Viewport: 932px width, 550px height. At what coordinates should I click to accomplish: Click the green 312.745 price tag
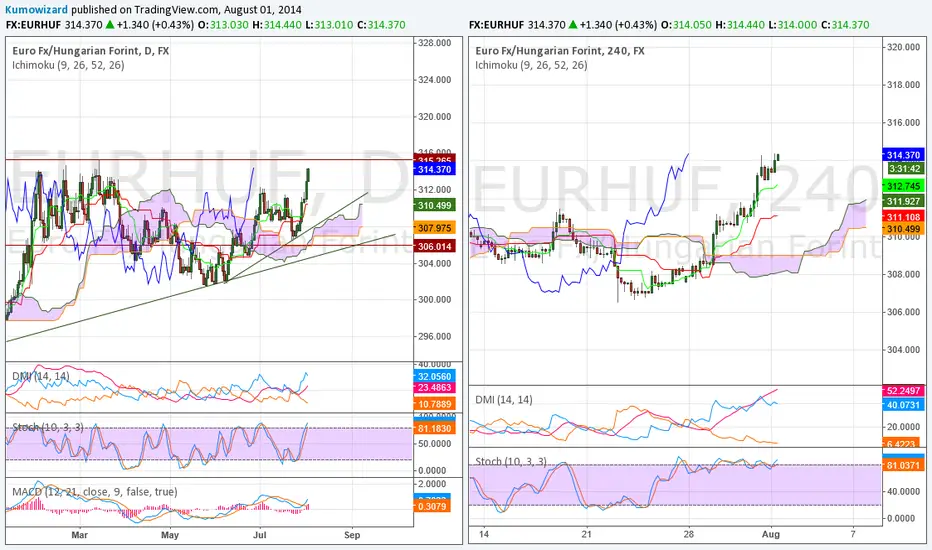pyautogui.click(x=903, y=187)
